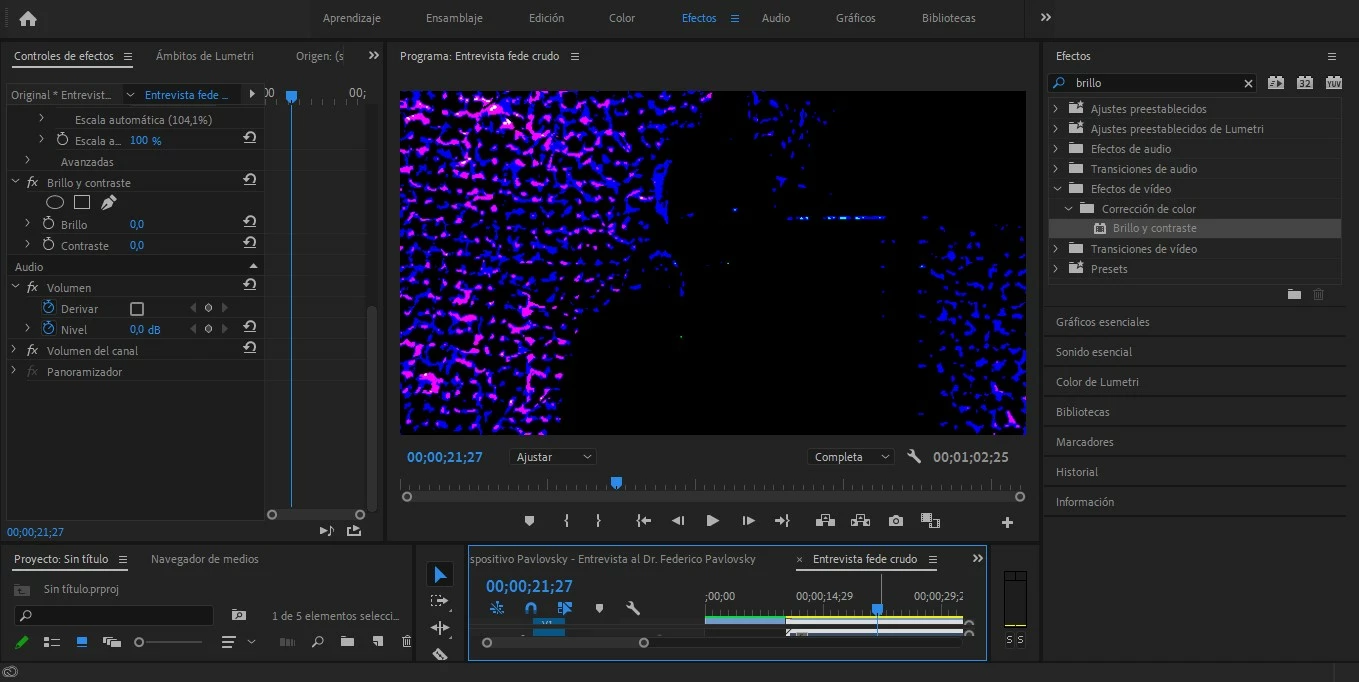The height and width of the screenshot is (682, 1359).
Task: Click the export frame camera icon
Action: [895, 521]
